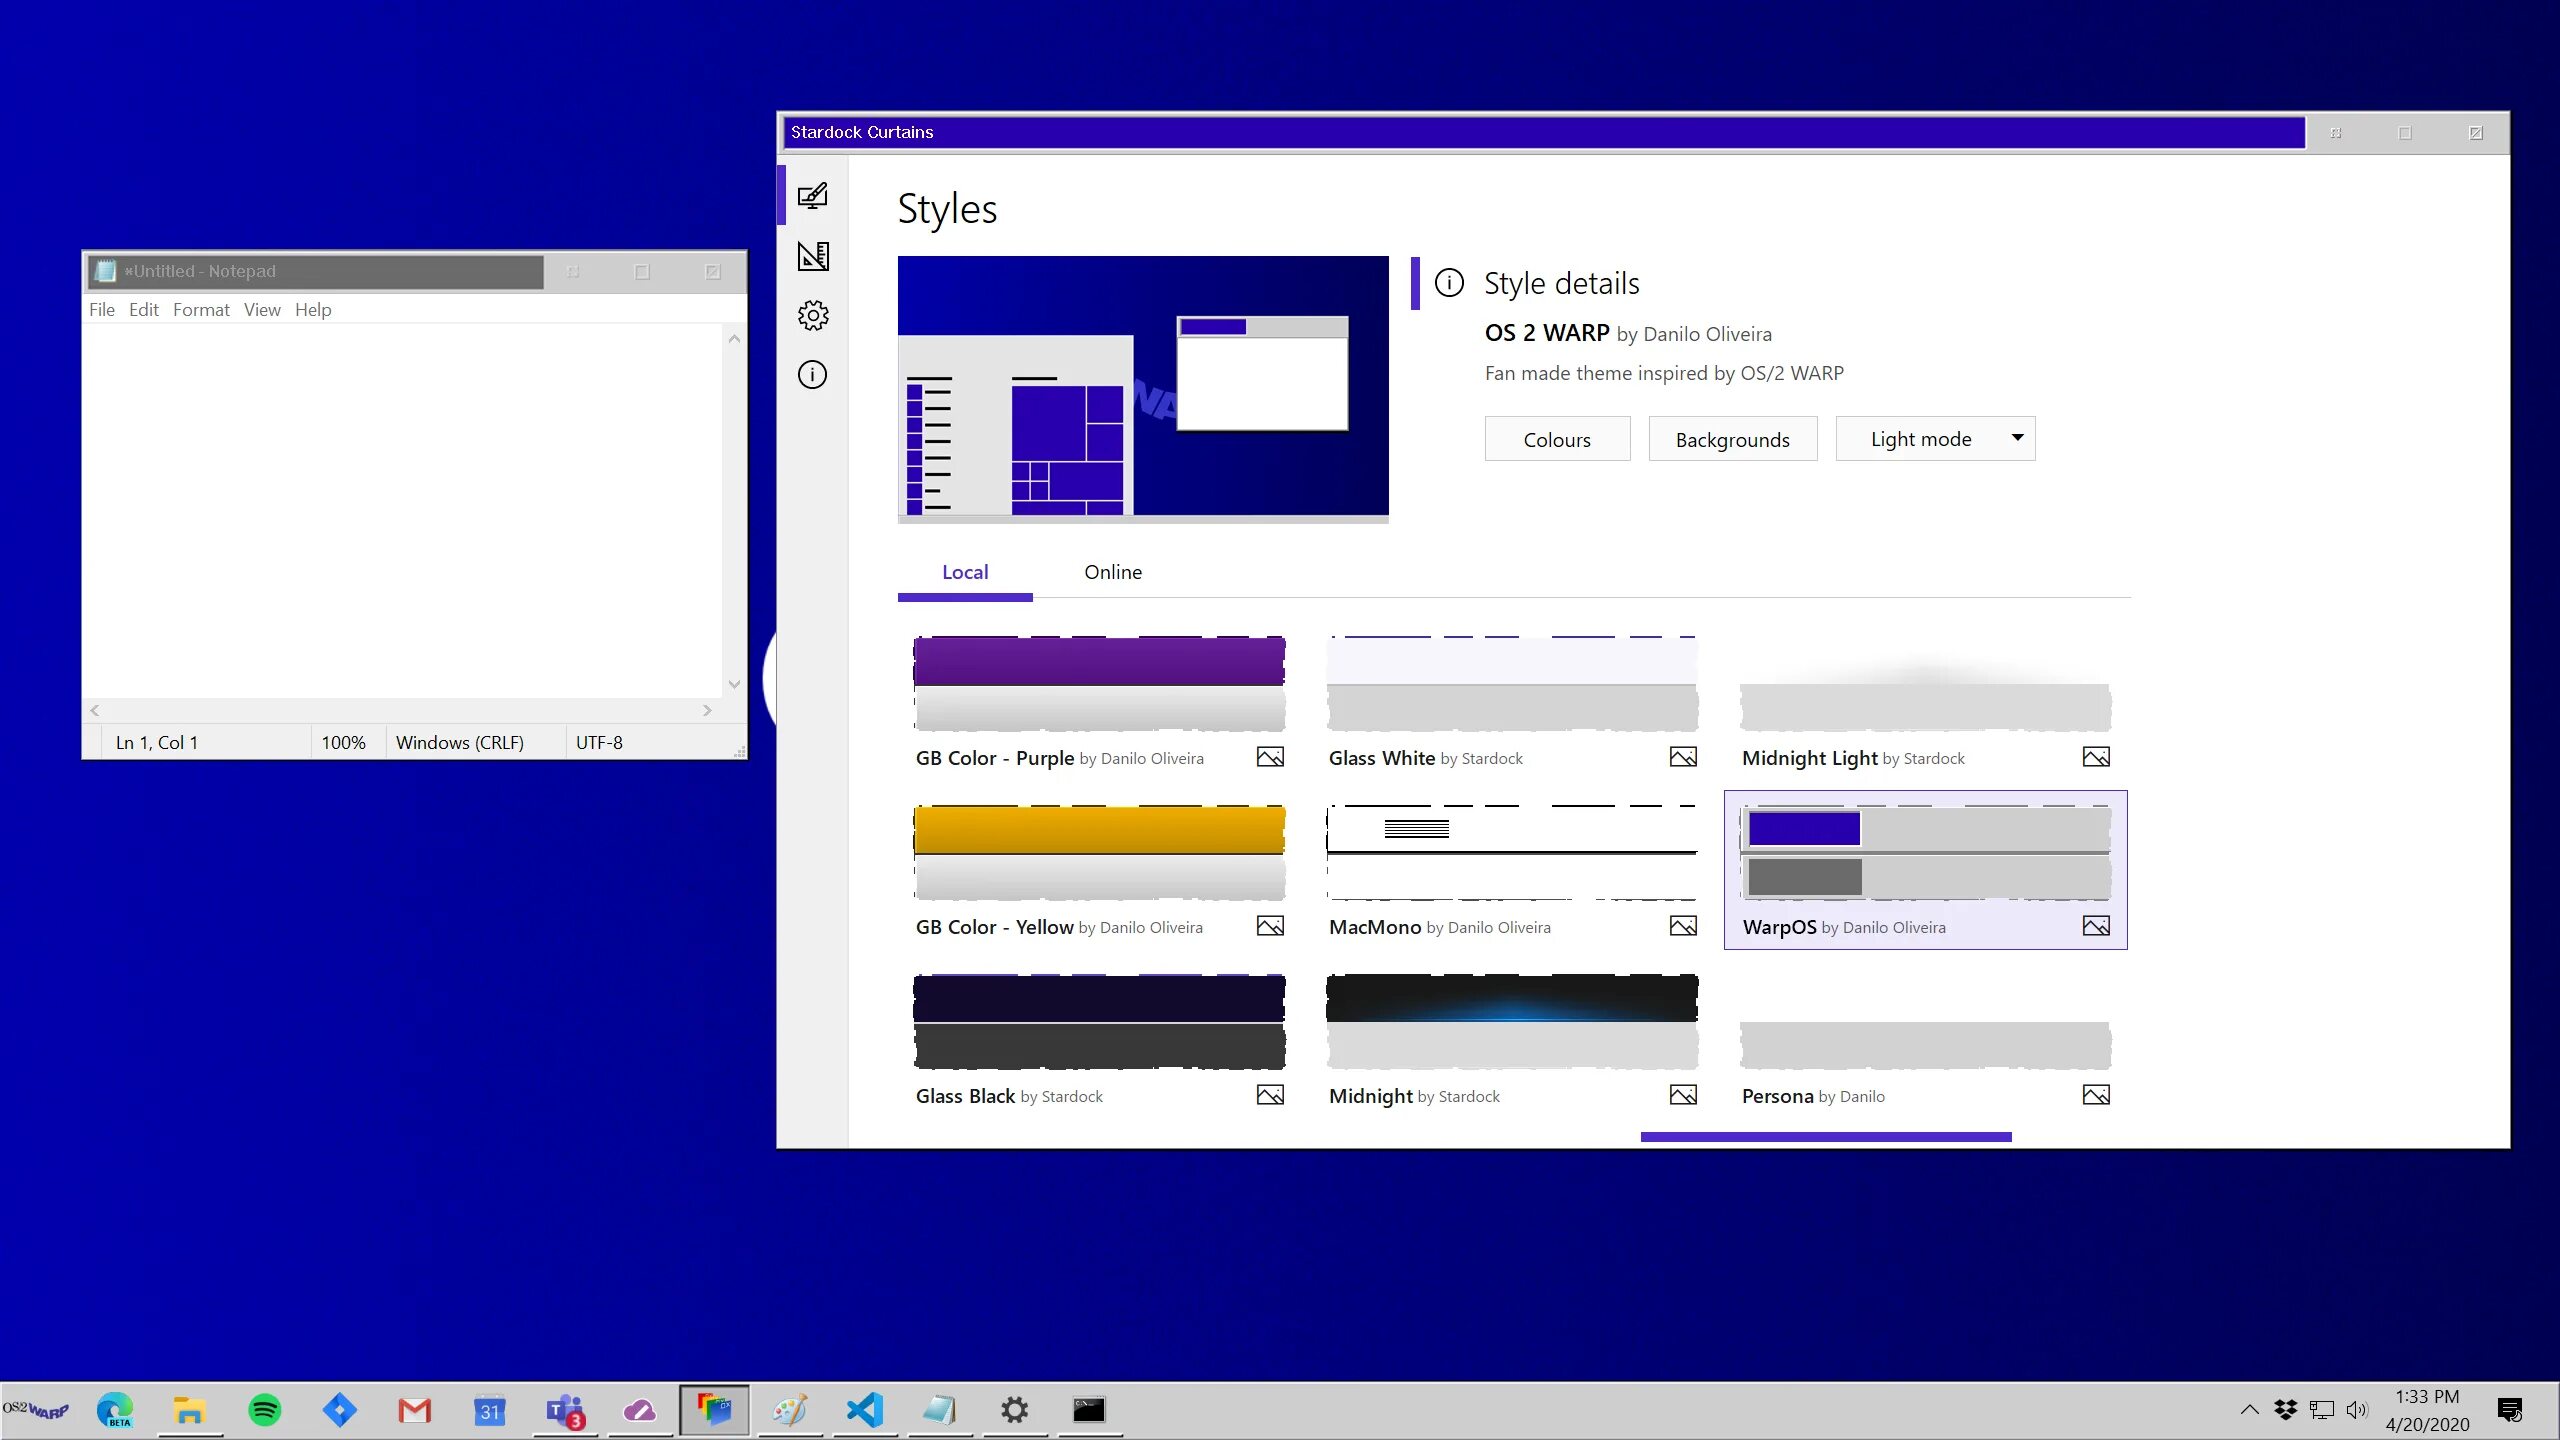
Task: Click the image icon next to Glass White
Action: (x=1683, y=757)
